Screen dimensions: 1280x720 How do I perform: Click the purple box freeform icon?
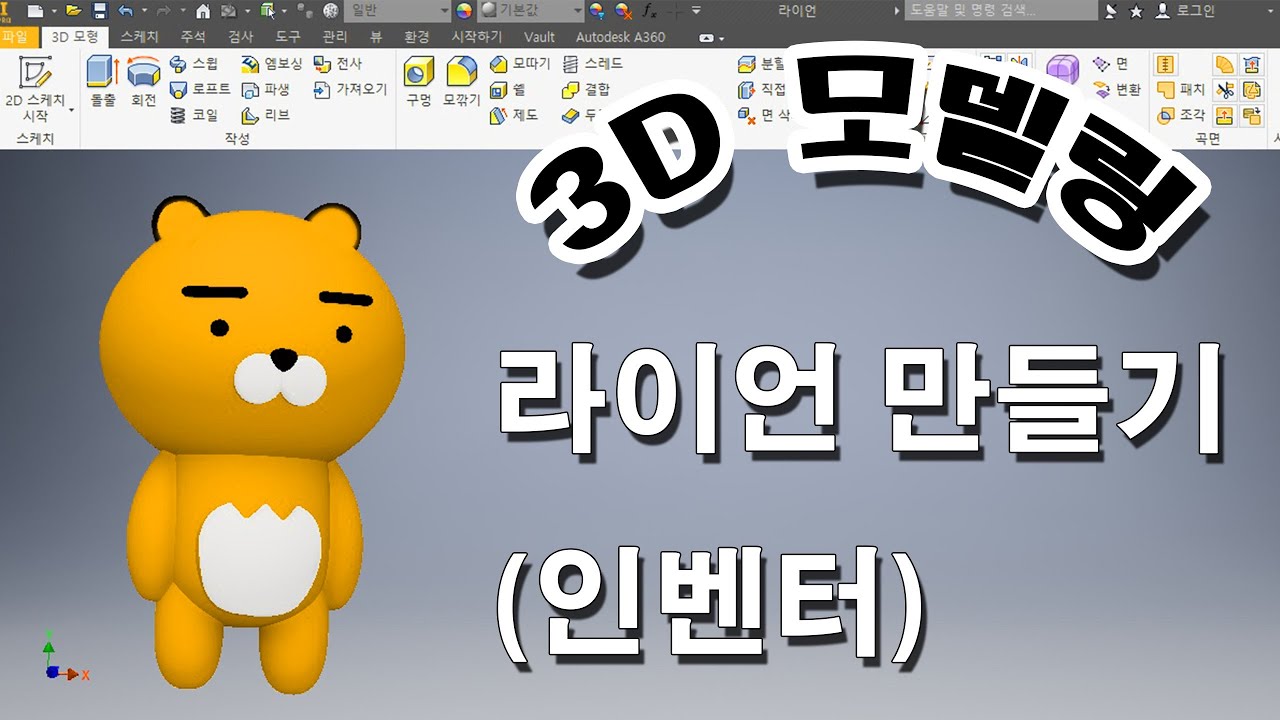coord(1063,70)
